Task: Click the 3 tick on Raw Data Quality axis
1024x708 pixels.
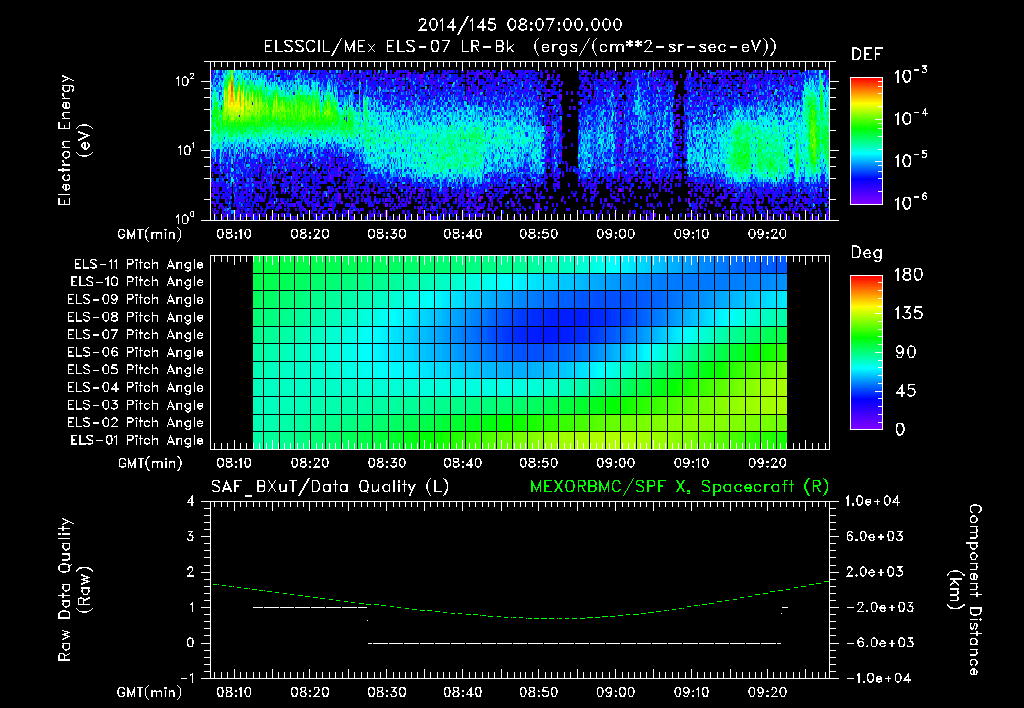Action: pyautogui.click(x=191, y=536)
